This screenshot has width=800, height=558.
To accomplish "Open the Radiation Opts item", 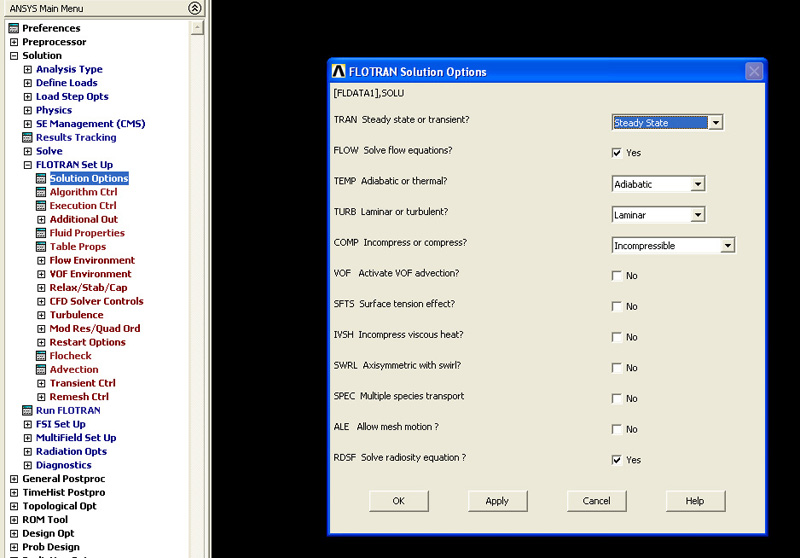I will point(71,451).
